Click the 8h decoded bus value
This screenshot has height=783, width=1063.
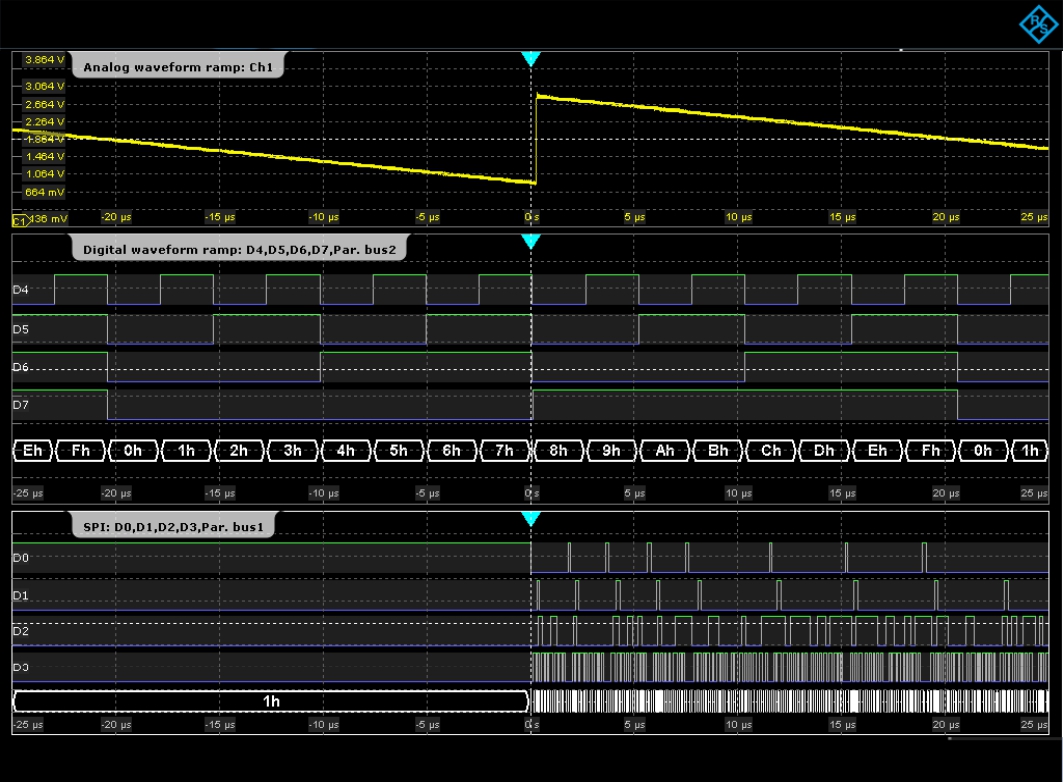tap(558, 450)
